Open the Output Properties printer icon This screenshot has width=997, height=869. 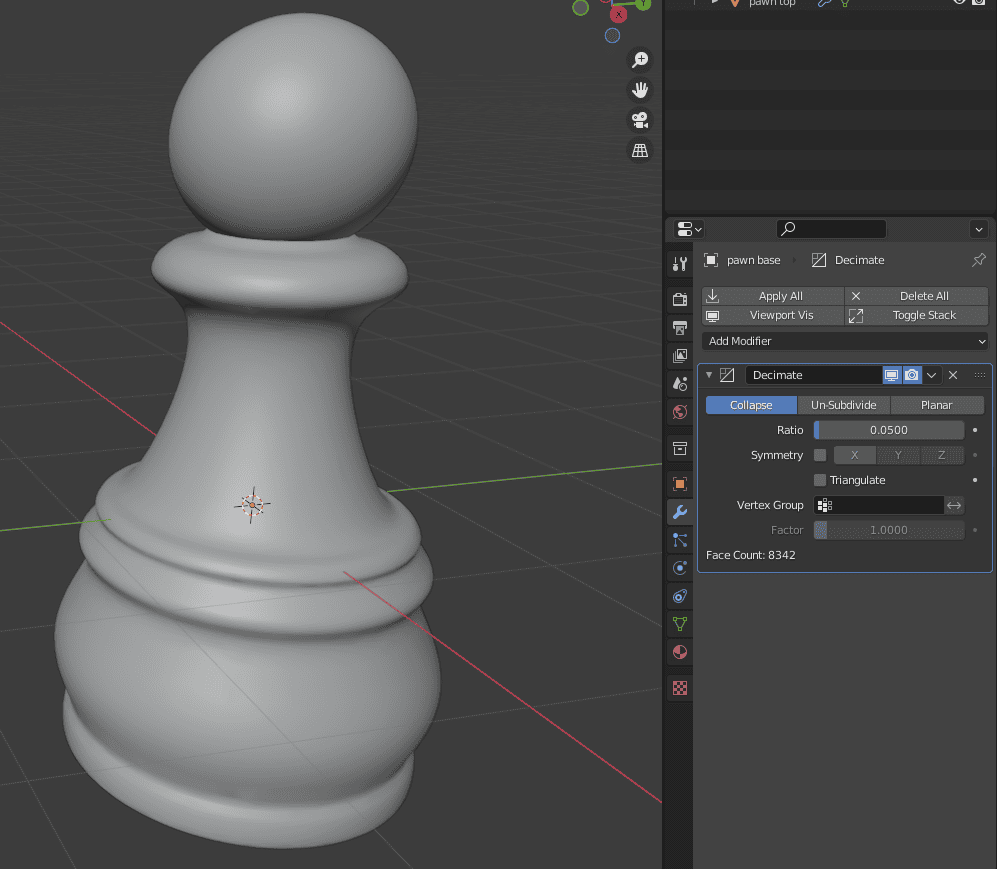pos(680,328)
